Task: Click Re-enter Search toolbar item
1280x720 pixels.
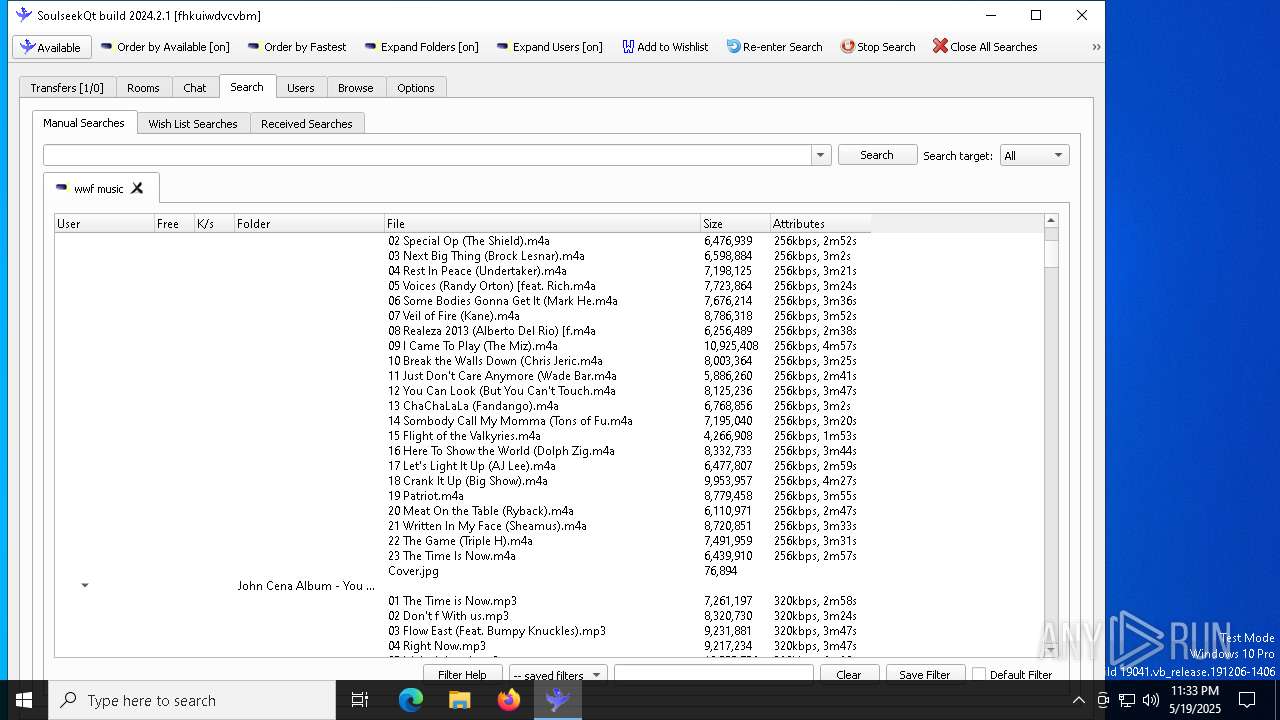Action: point(775,47)
